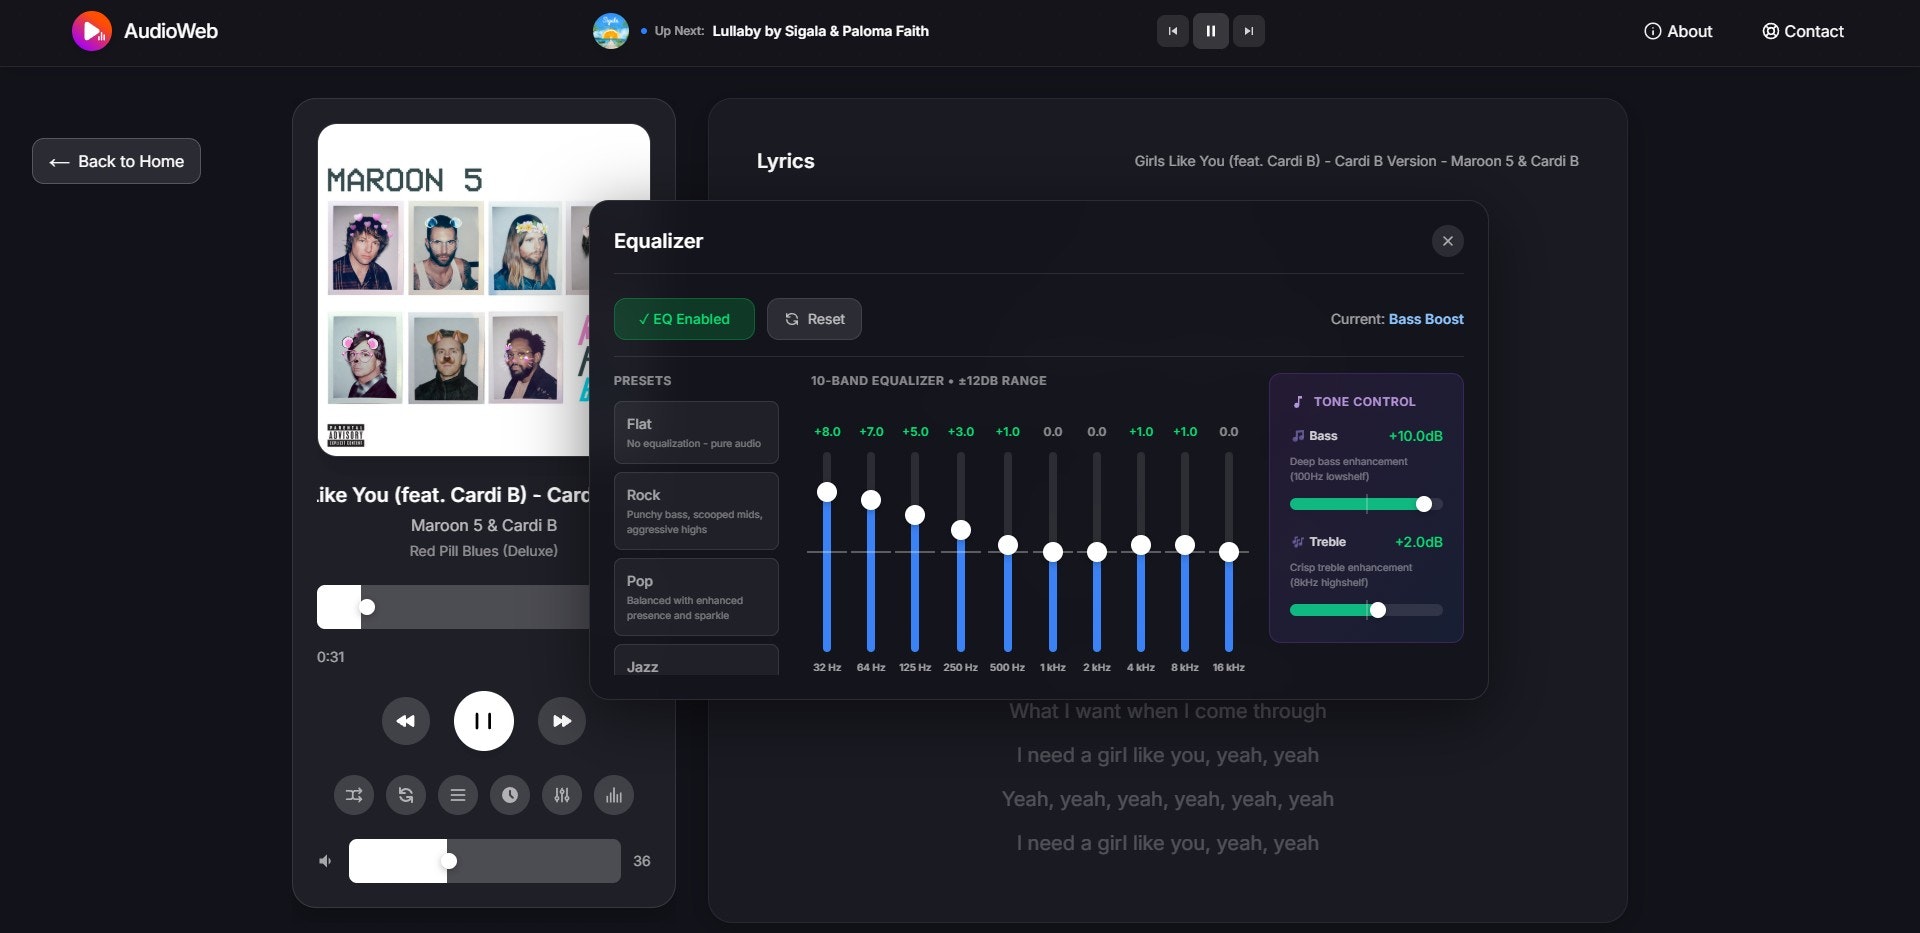Mute using the volume speaker icon

tap(324, 860)
